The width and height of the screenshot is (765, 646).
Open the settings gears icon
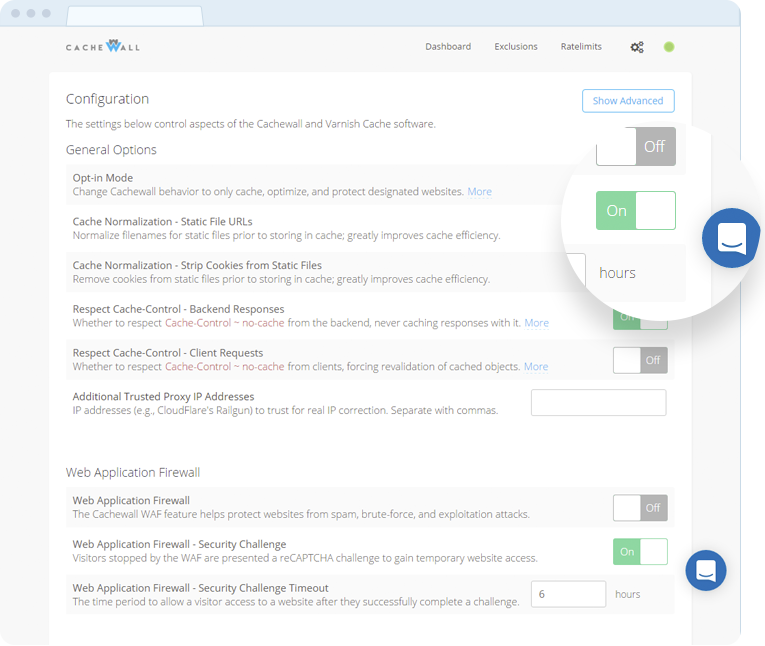click(637, 47)
